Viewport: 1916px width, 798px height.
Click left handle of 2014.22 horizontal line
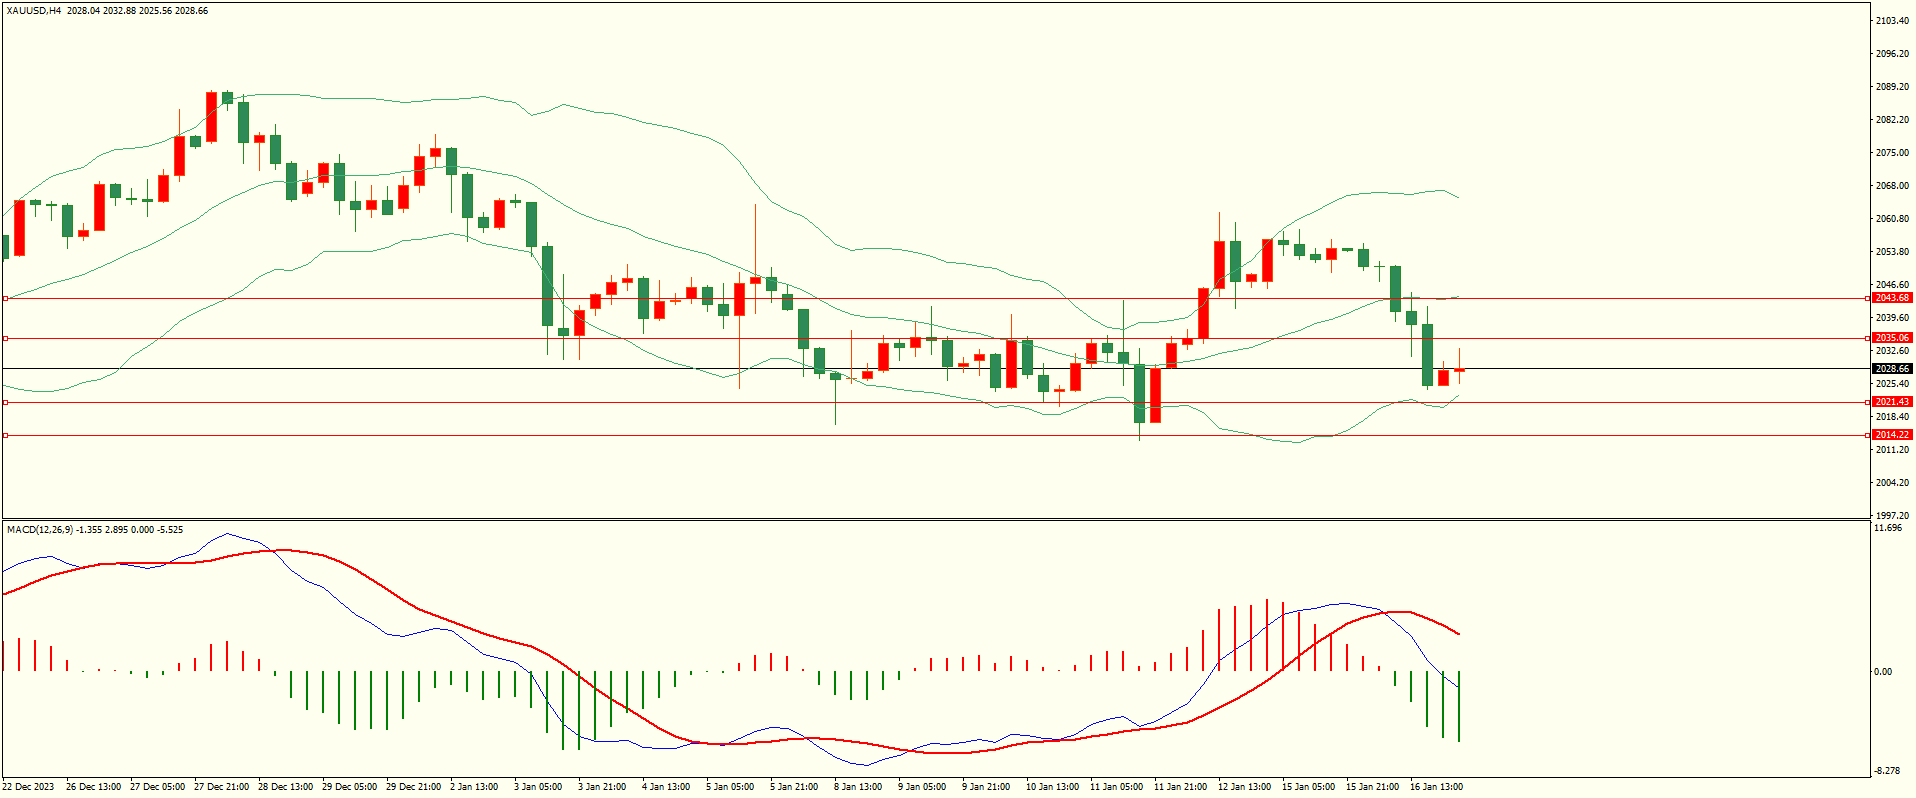tap(5, 435)
